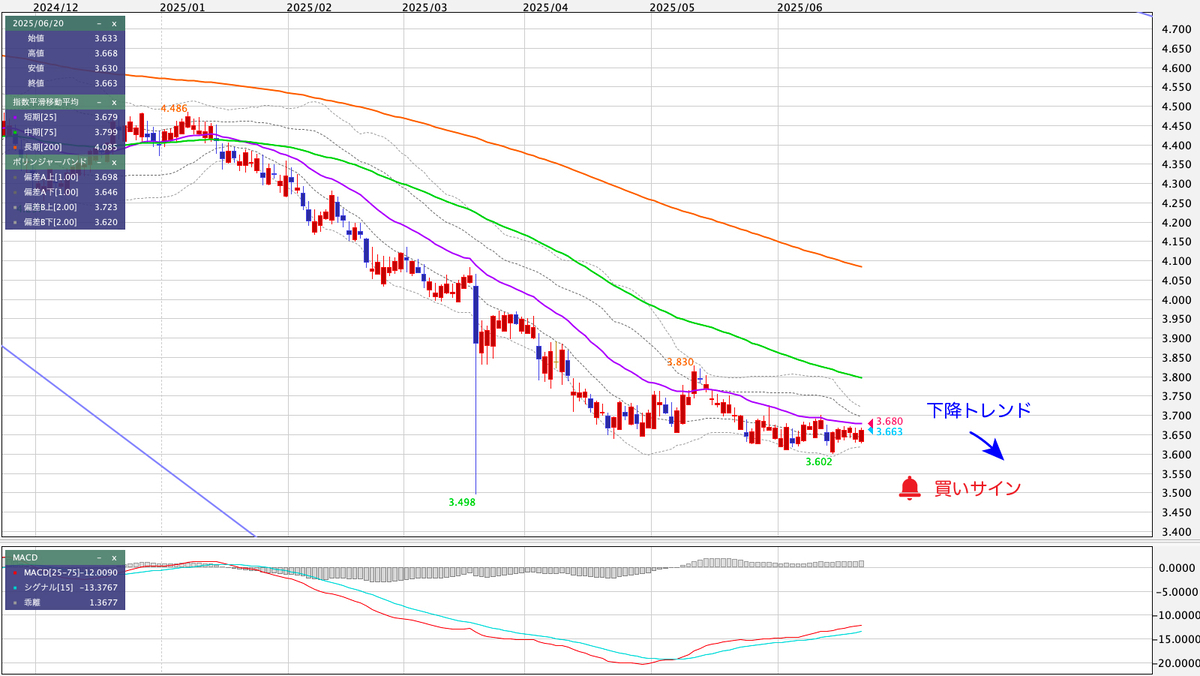The image size is (1200, 676).
Task: Click the cyan 3.663 price marker arrow
Action: point(869,431)
